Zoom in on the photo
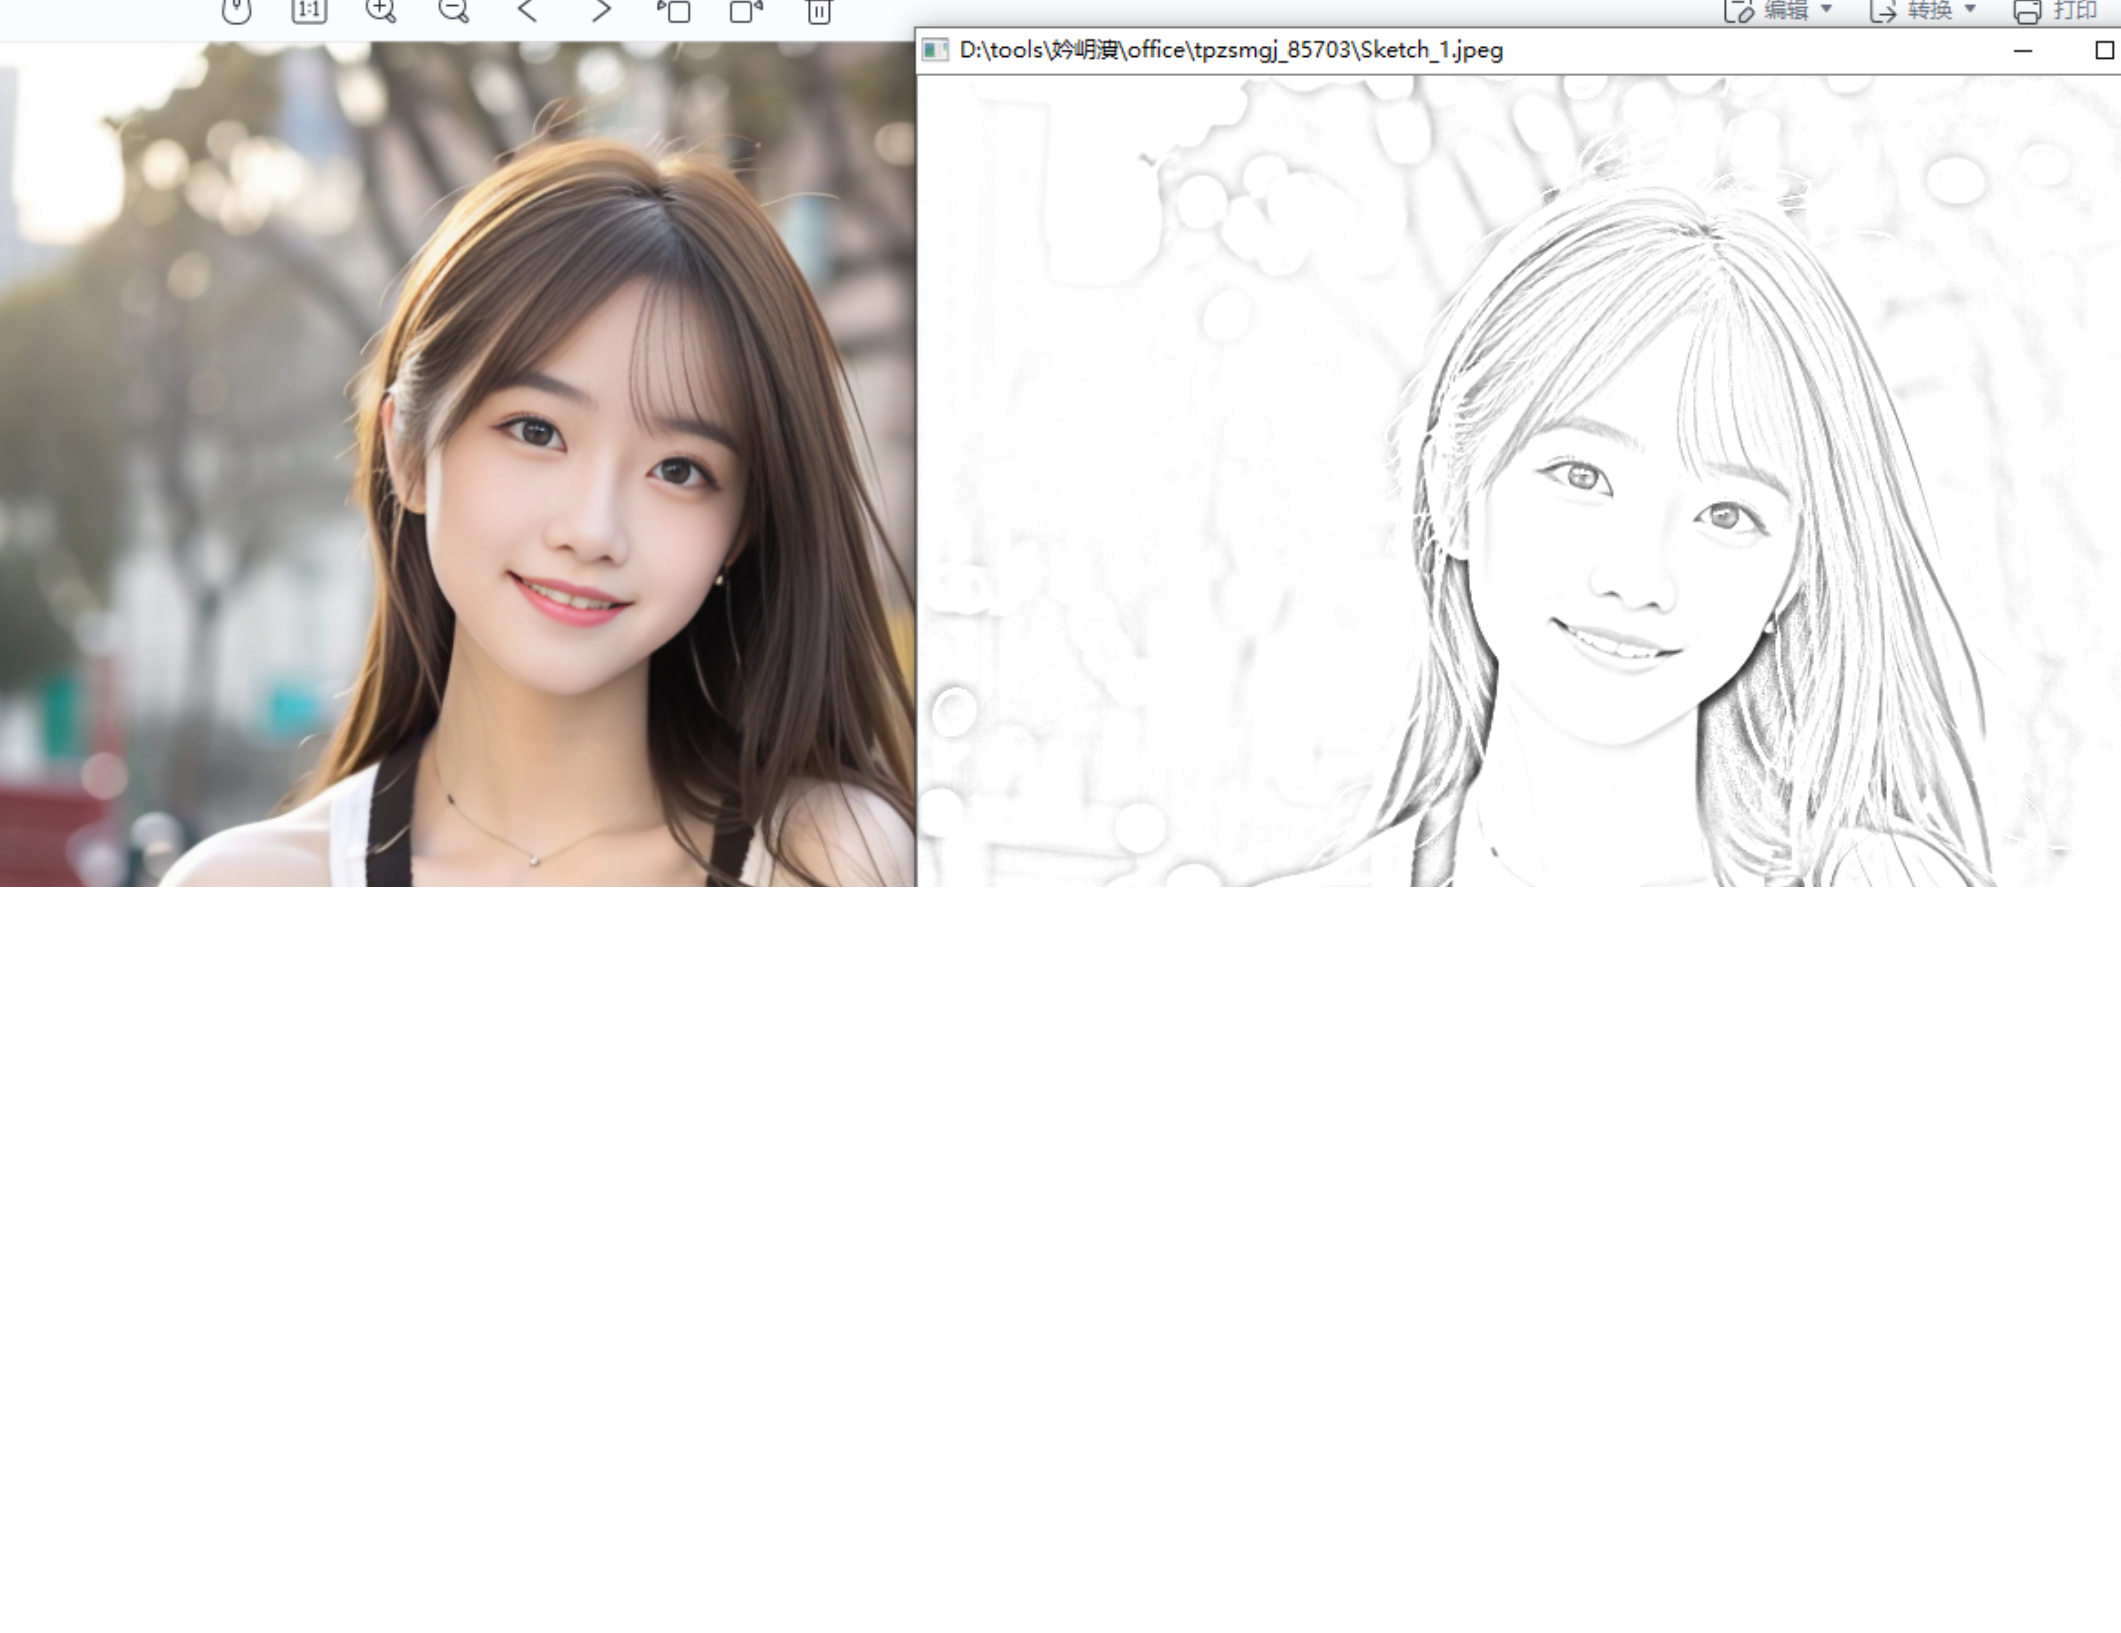This screenshot has height=1633, width=2121. coord(381,11)
